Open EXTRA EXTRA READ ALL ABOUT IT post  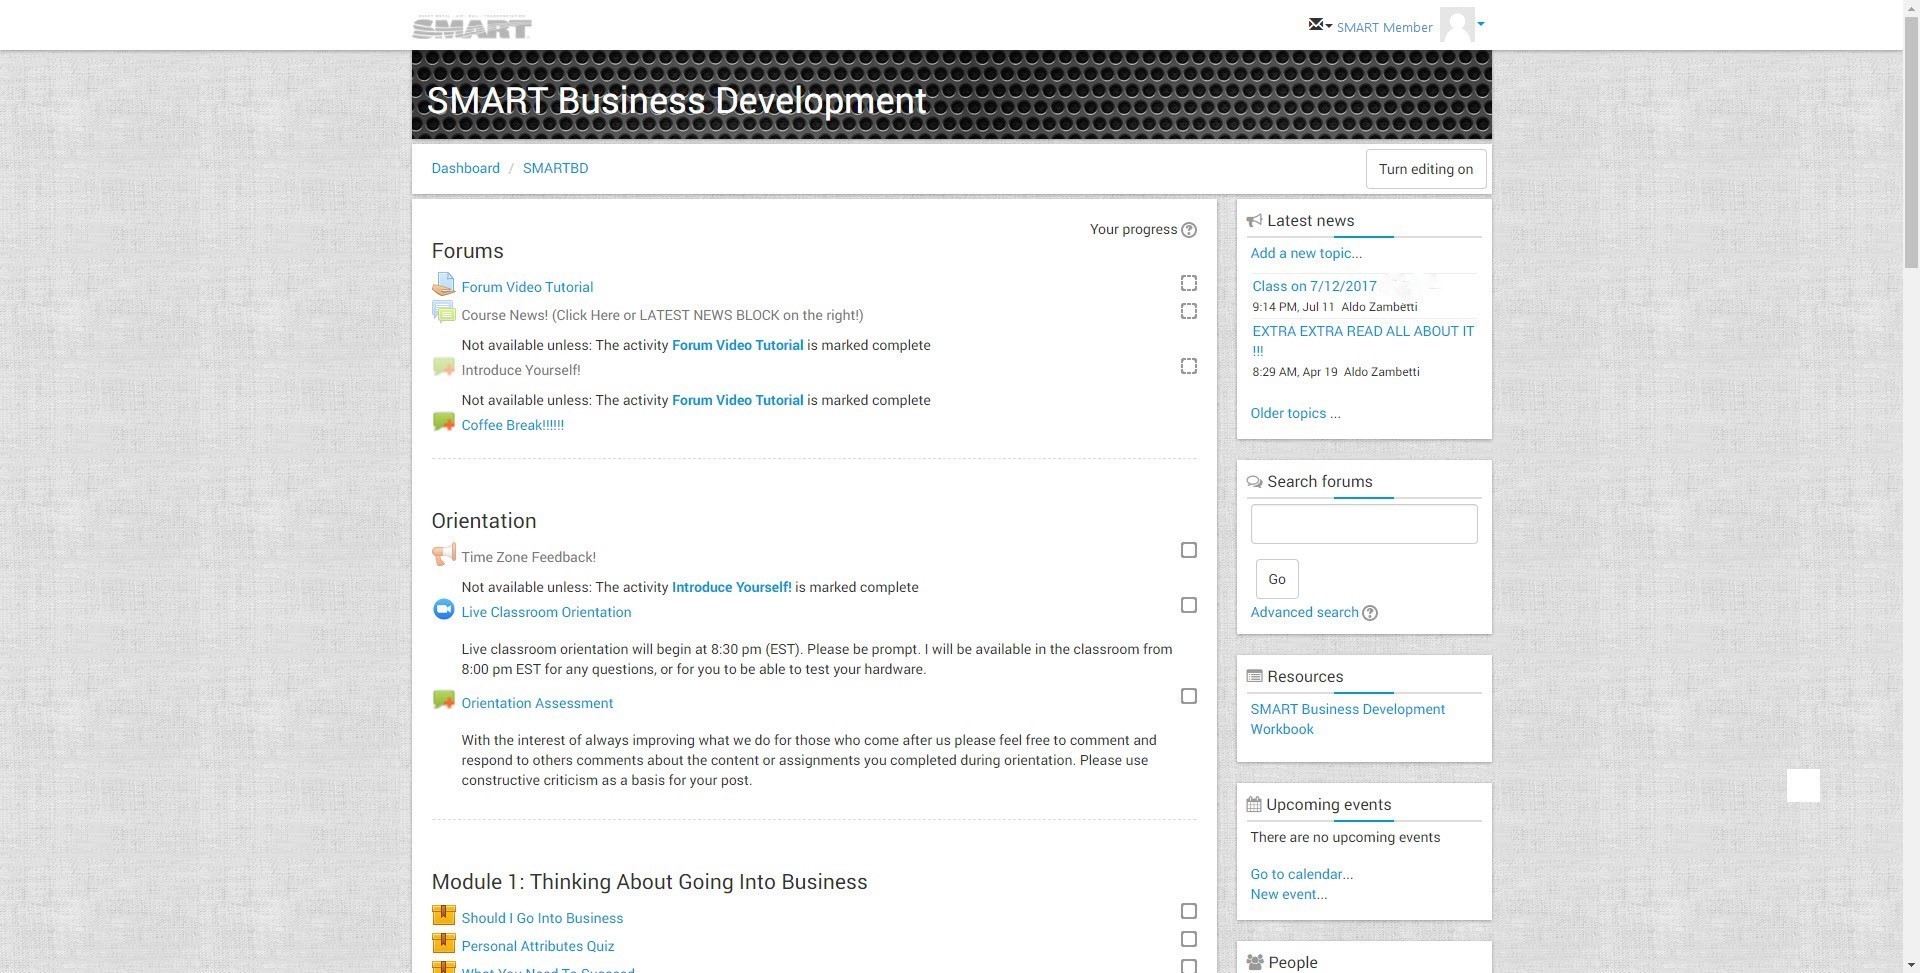(x=1363, y=340)
